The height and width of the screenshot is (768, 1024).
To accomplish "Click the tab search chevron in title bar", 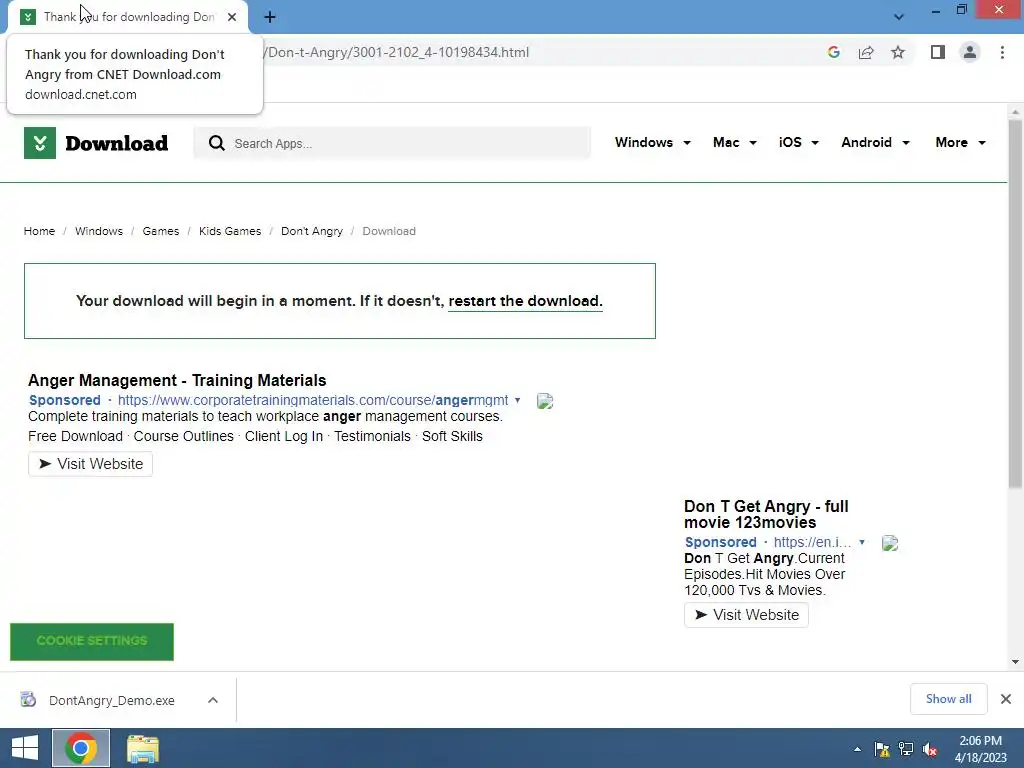I will click(899, 17).
